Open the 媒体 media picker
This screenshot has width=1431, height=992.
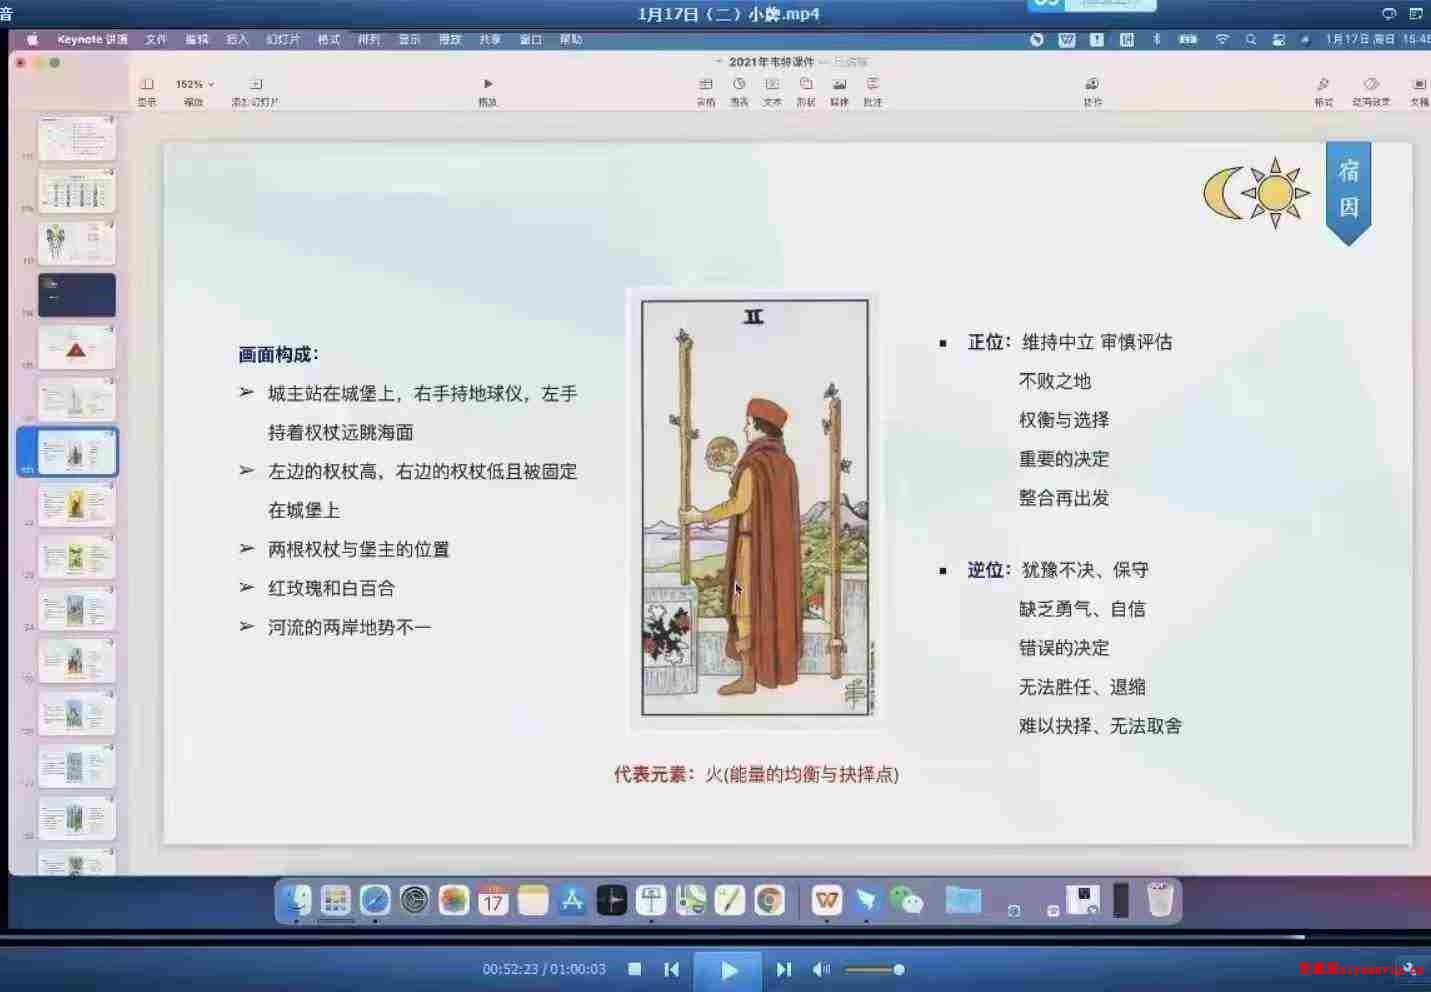pos(840,85)
